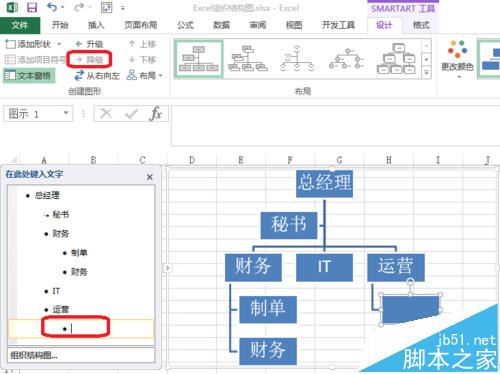
Task: Switch to the 插入 ribbon tab
Action: (x=96, y=25)
